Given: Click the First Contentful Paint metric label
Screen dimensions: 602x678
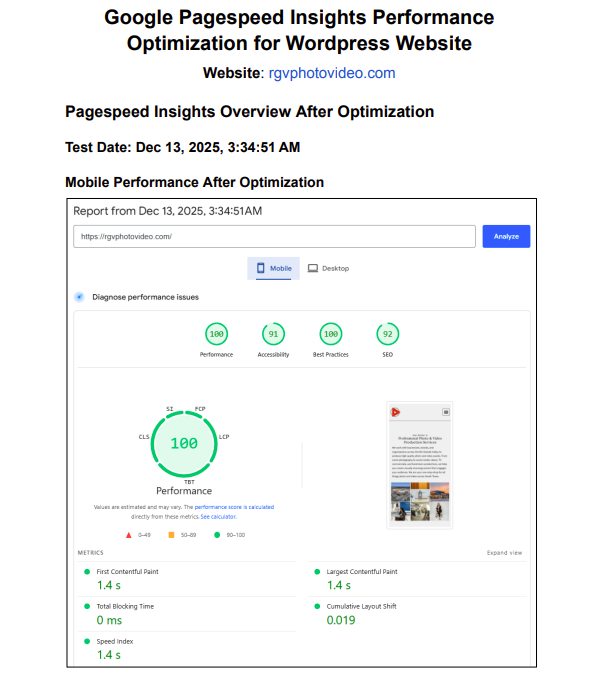Looking at the screenshot, I should pos(128,572).
